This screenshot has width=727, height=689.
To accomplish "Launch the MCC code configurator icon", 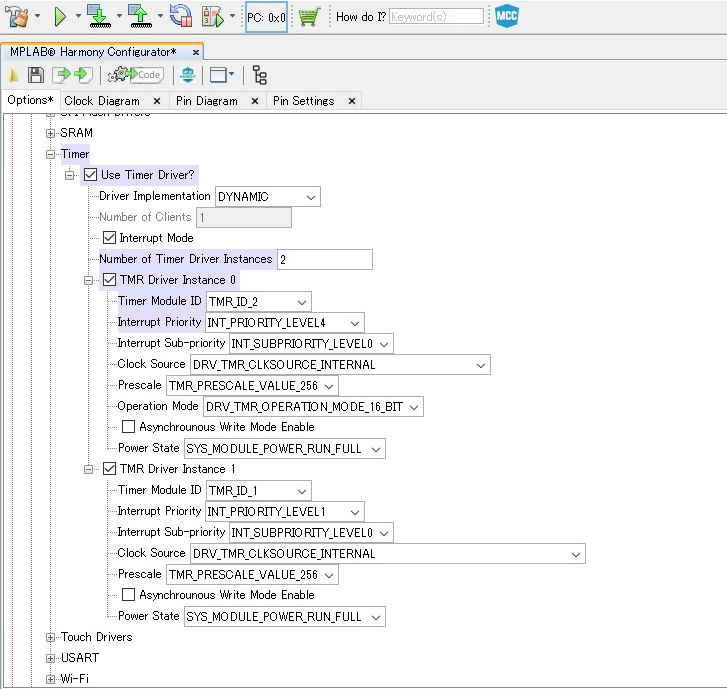I will [506, 17].
